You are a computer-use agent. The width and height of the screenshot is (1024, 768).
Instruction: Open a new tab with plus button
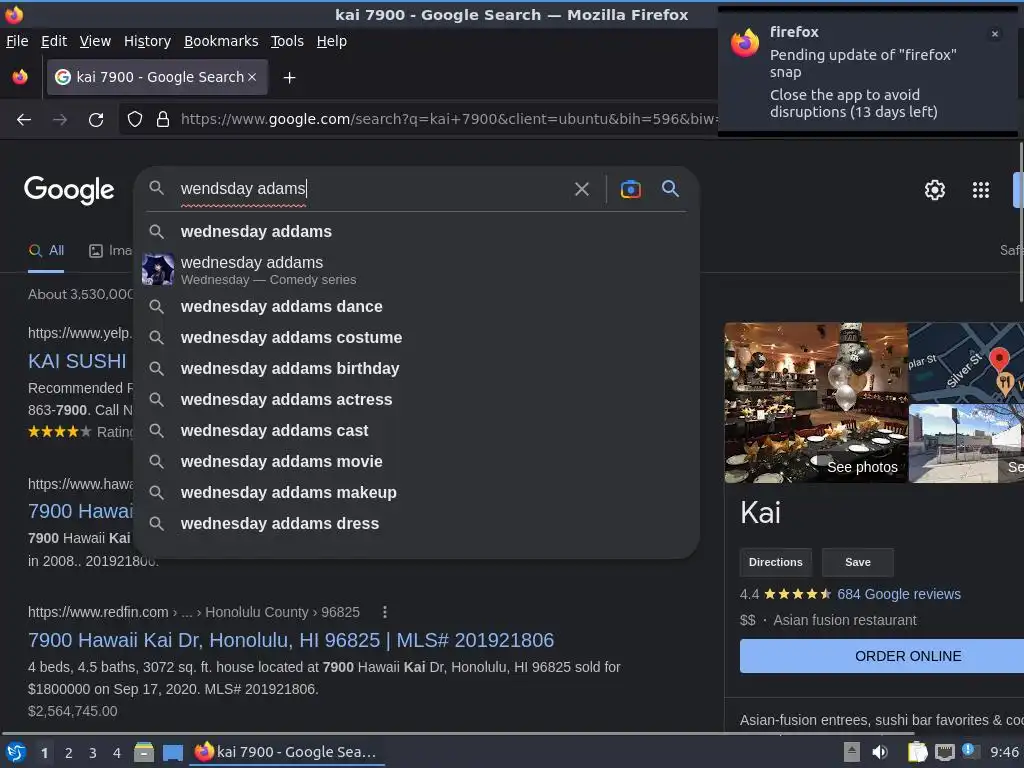point(289,78)
